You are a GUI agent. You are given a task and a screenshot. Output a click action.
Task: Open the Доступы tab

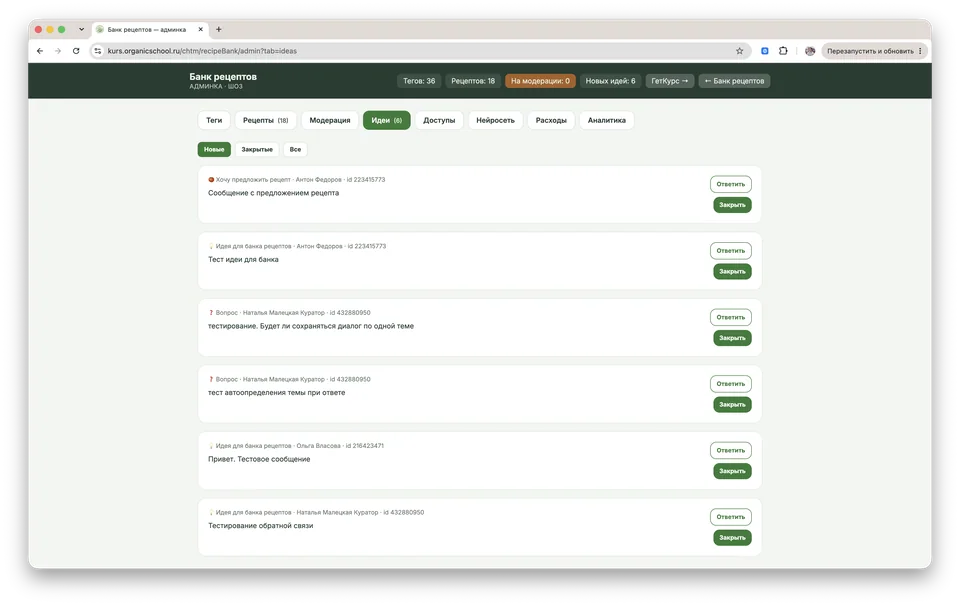coord(439,120)
